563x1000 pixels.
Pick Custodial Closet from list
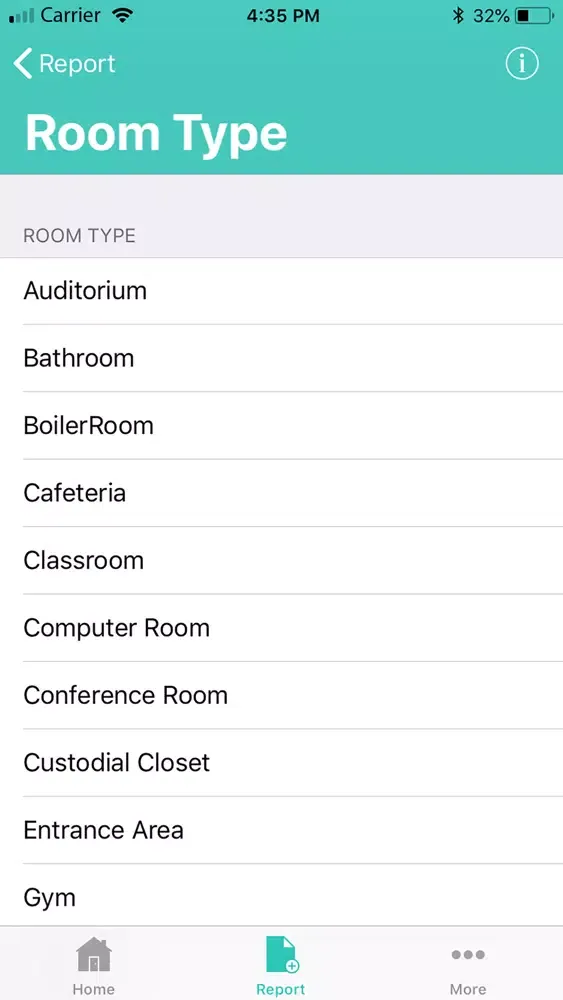pos(281,763)
